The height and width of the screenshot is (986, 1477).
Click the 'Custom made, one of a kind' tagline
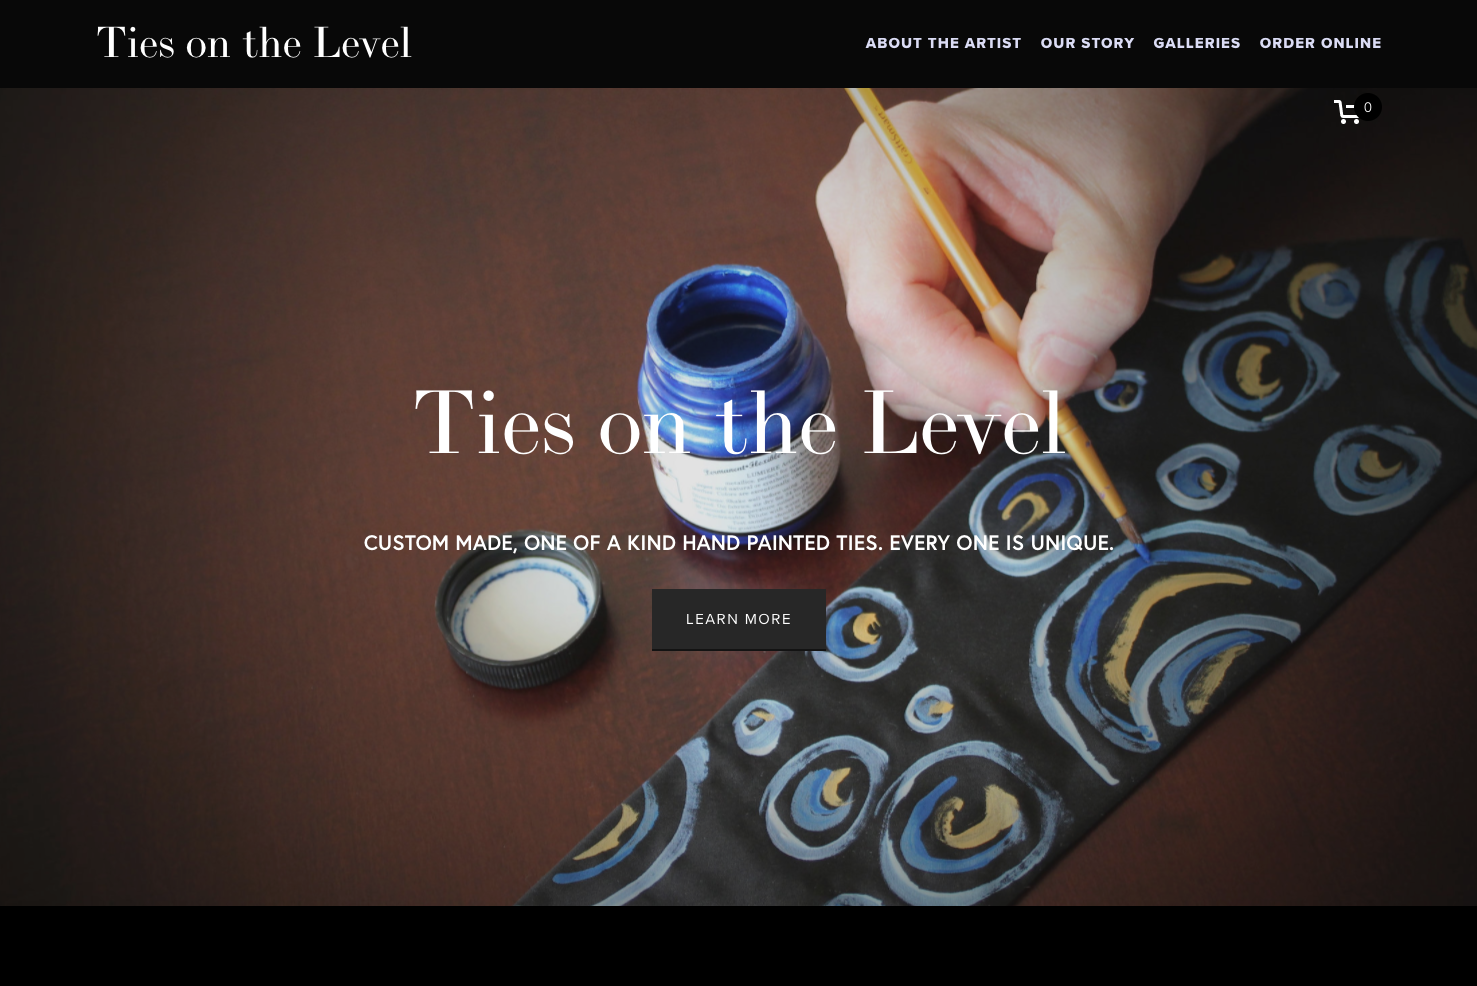tap(738, 543)
